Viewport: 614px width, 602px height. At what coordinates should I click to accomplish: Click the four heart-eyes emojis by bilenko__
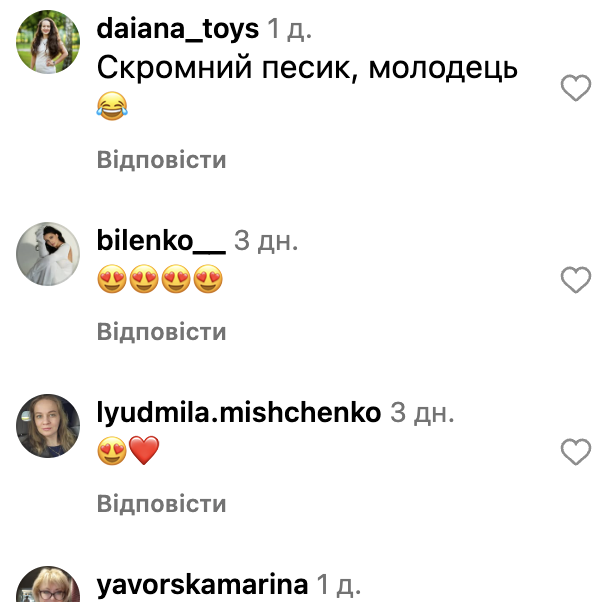click(160, 279)
